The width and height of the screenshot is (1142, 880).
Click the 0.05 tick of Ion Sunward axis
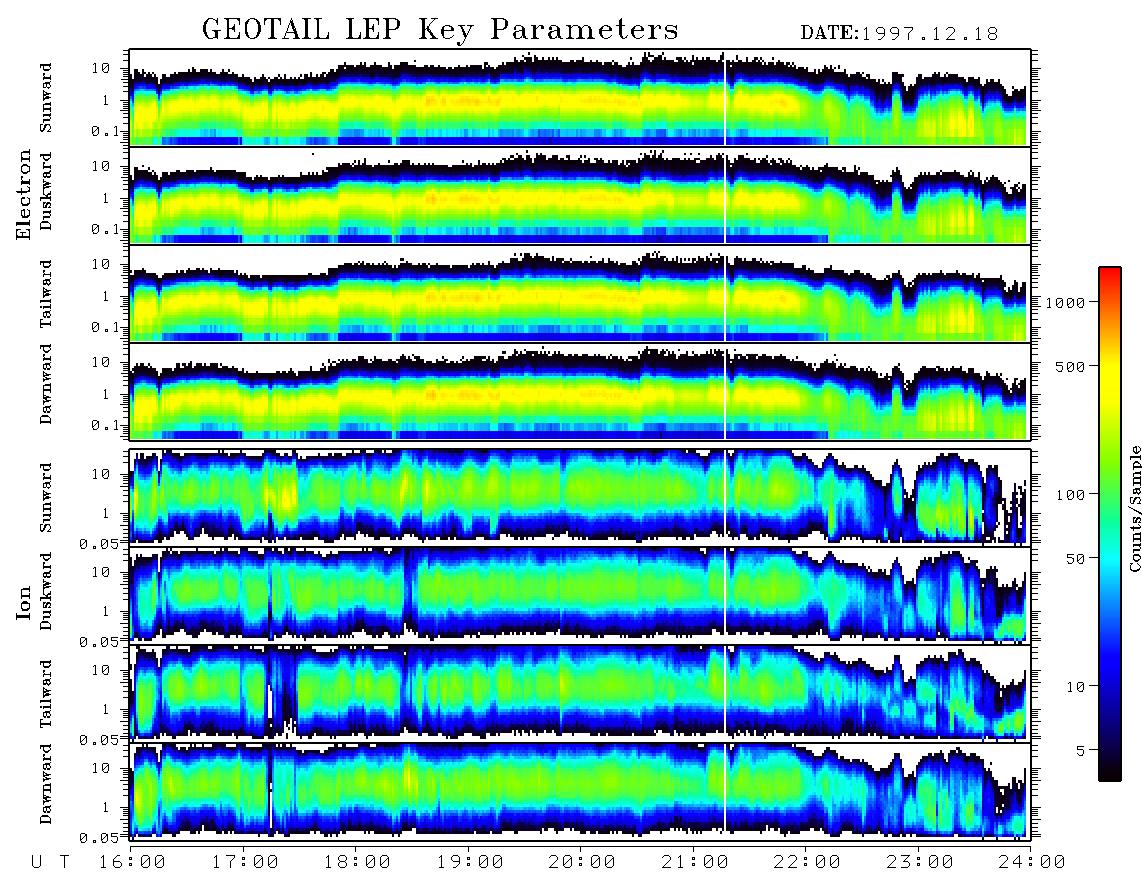[x=100, y=543]
